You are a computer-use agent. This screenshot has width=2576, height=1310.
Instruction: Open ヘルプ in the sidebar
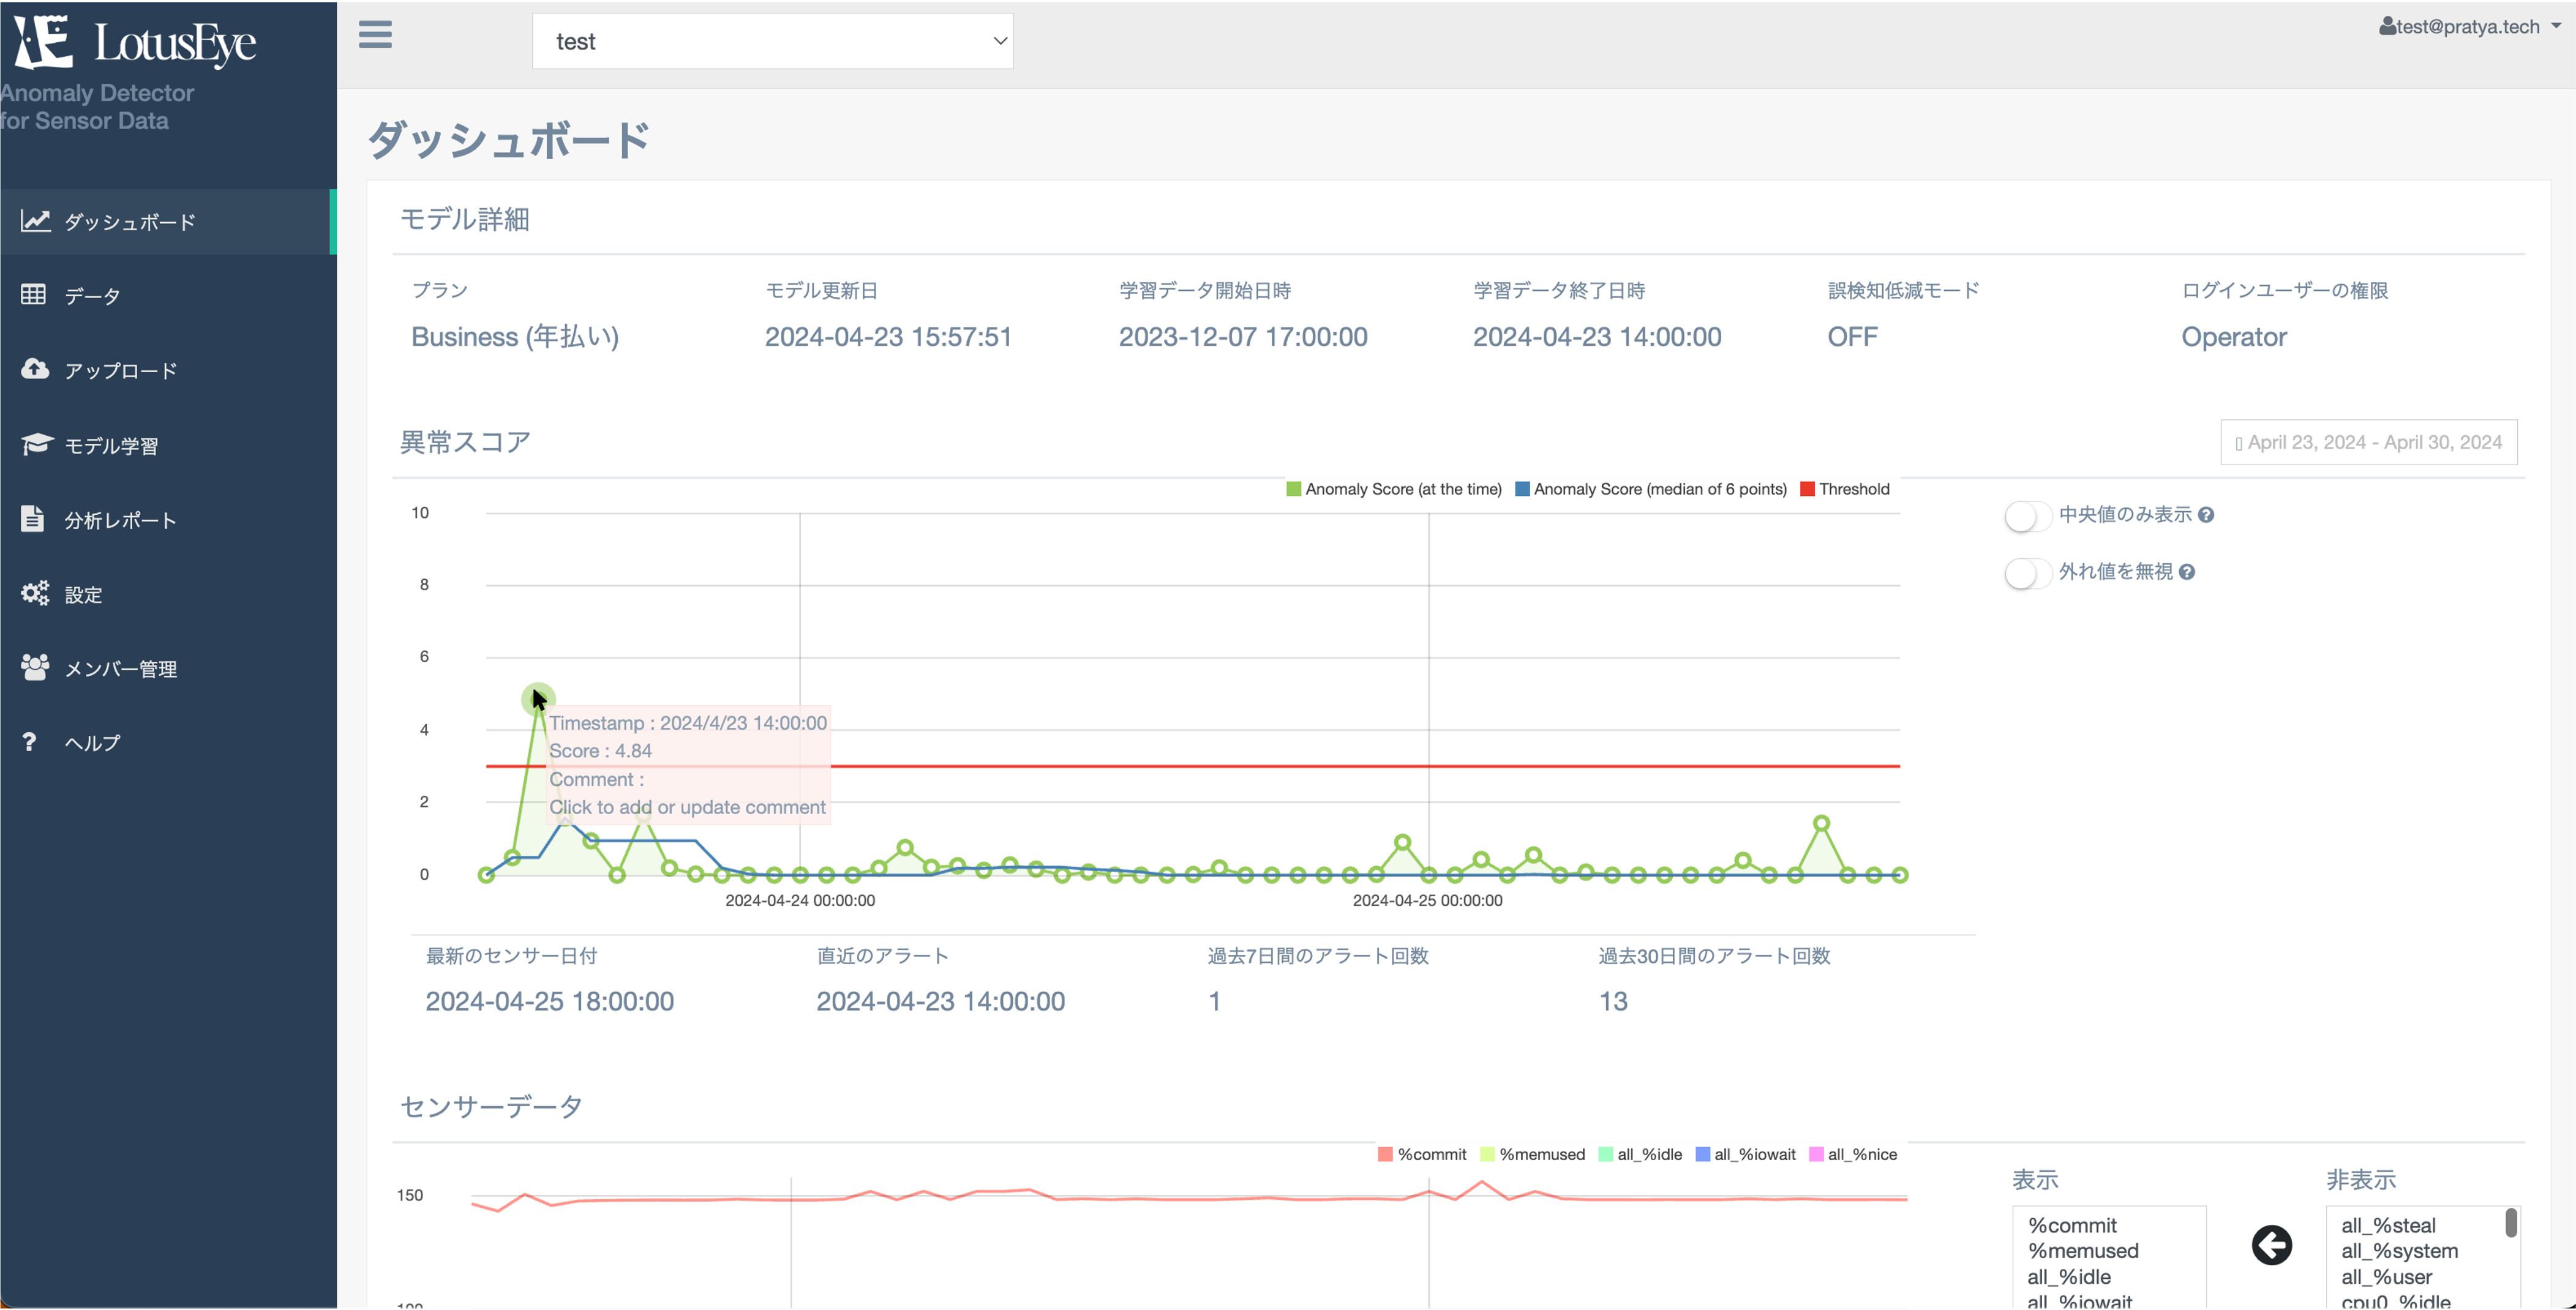[x=168, y=742]
